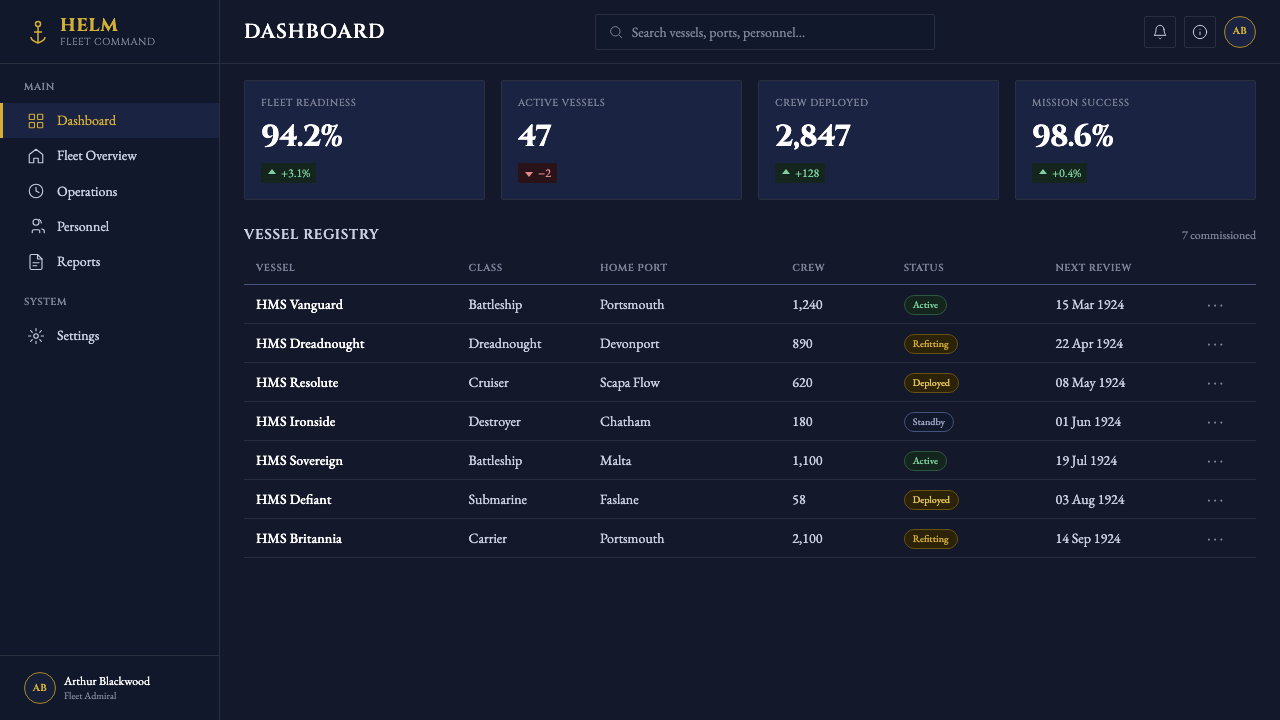This screenshot has width=1280, height=720.
Task: Focus the search vessels input field
Action: point(765,32)
